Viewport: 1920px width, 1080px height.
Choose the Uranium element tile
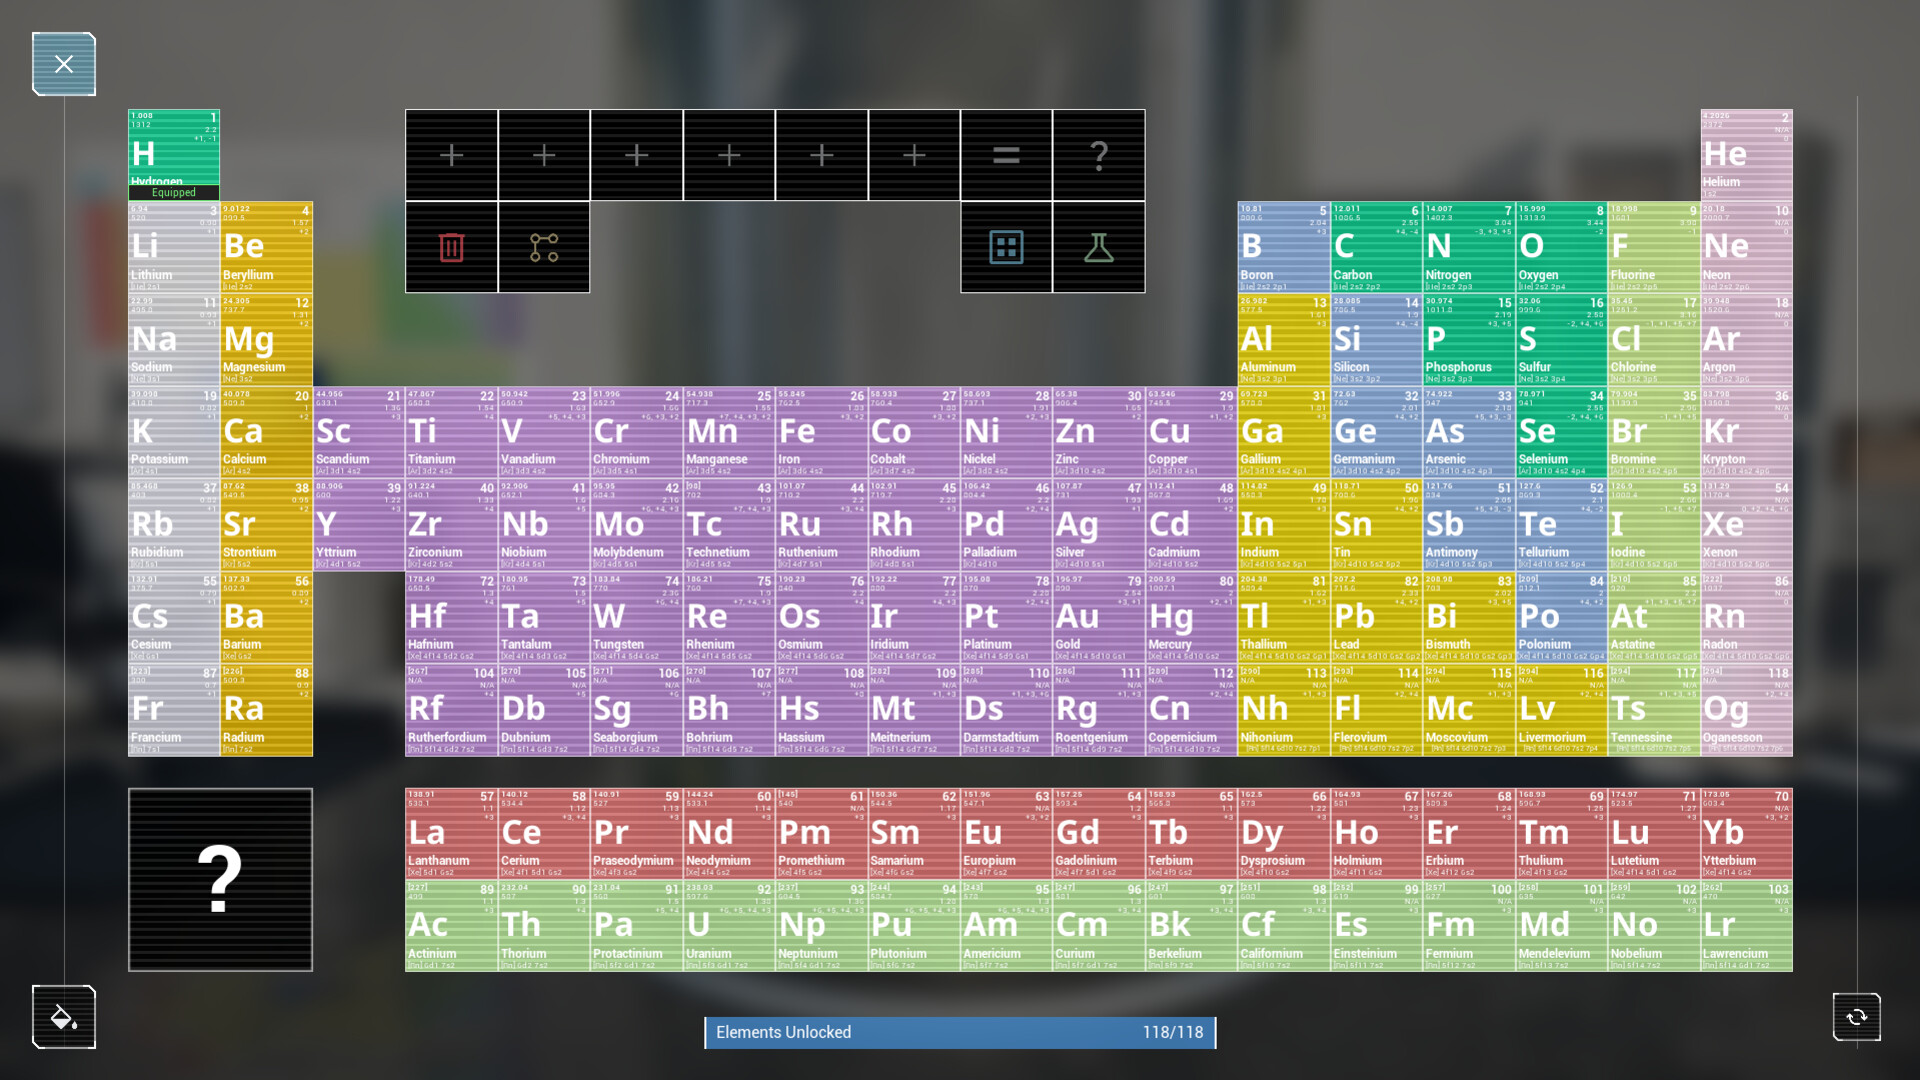pos(728,926)
